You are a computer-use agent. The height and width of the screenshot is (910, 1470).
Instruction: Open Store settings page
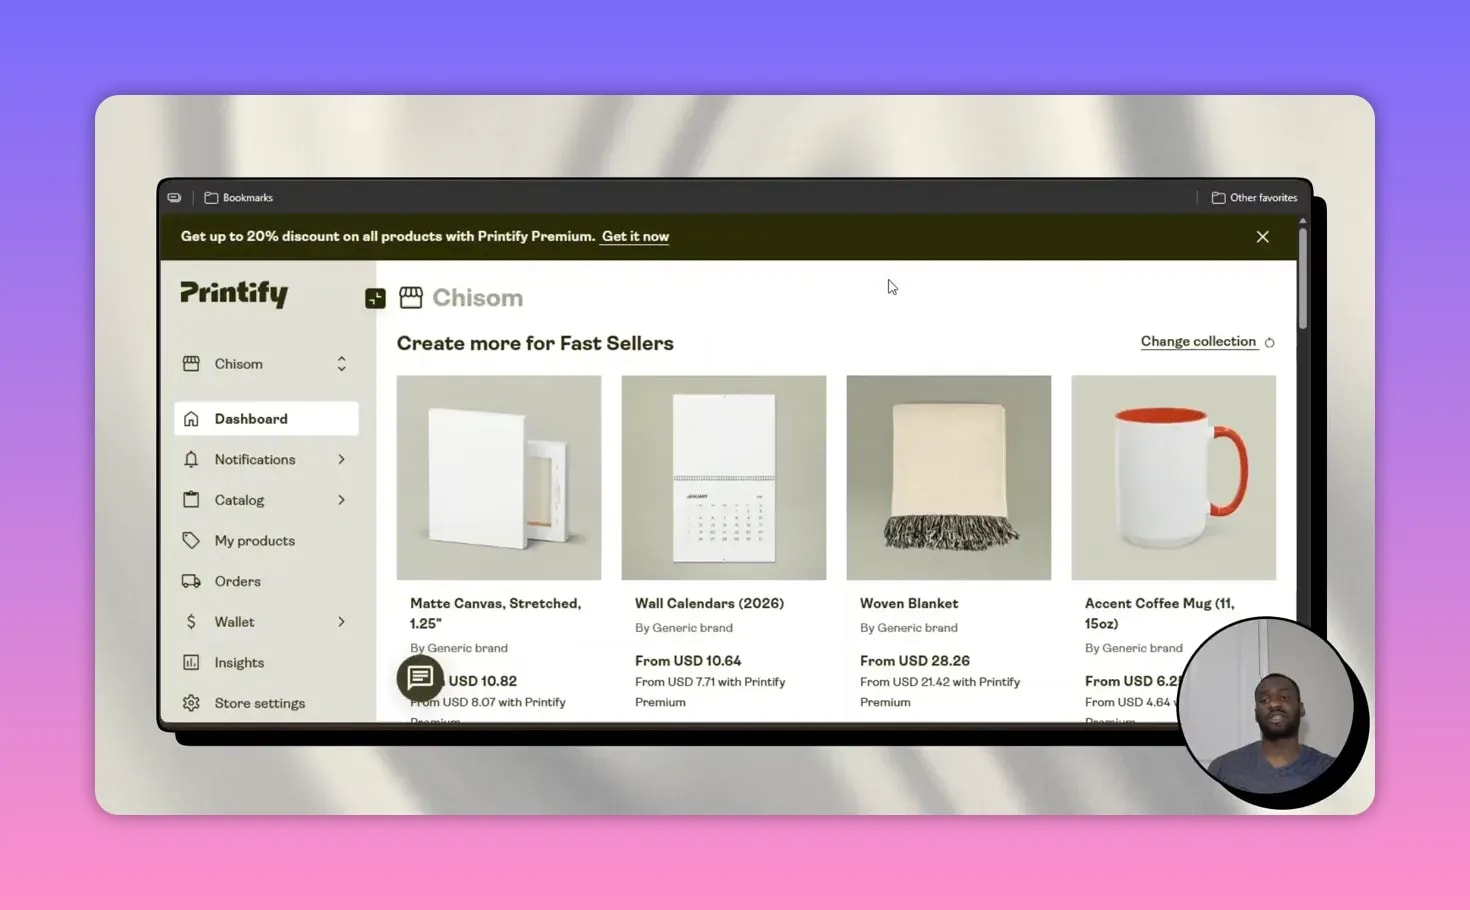click(266, 703)
